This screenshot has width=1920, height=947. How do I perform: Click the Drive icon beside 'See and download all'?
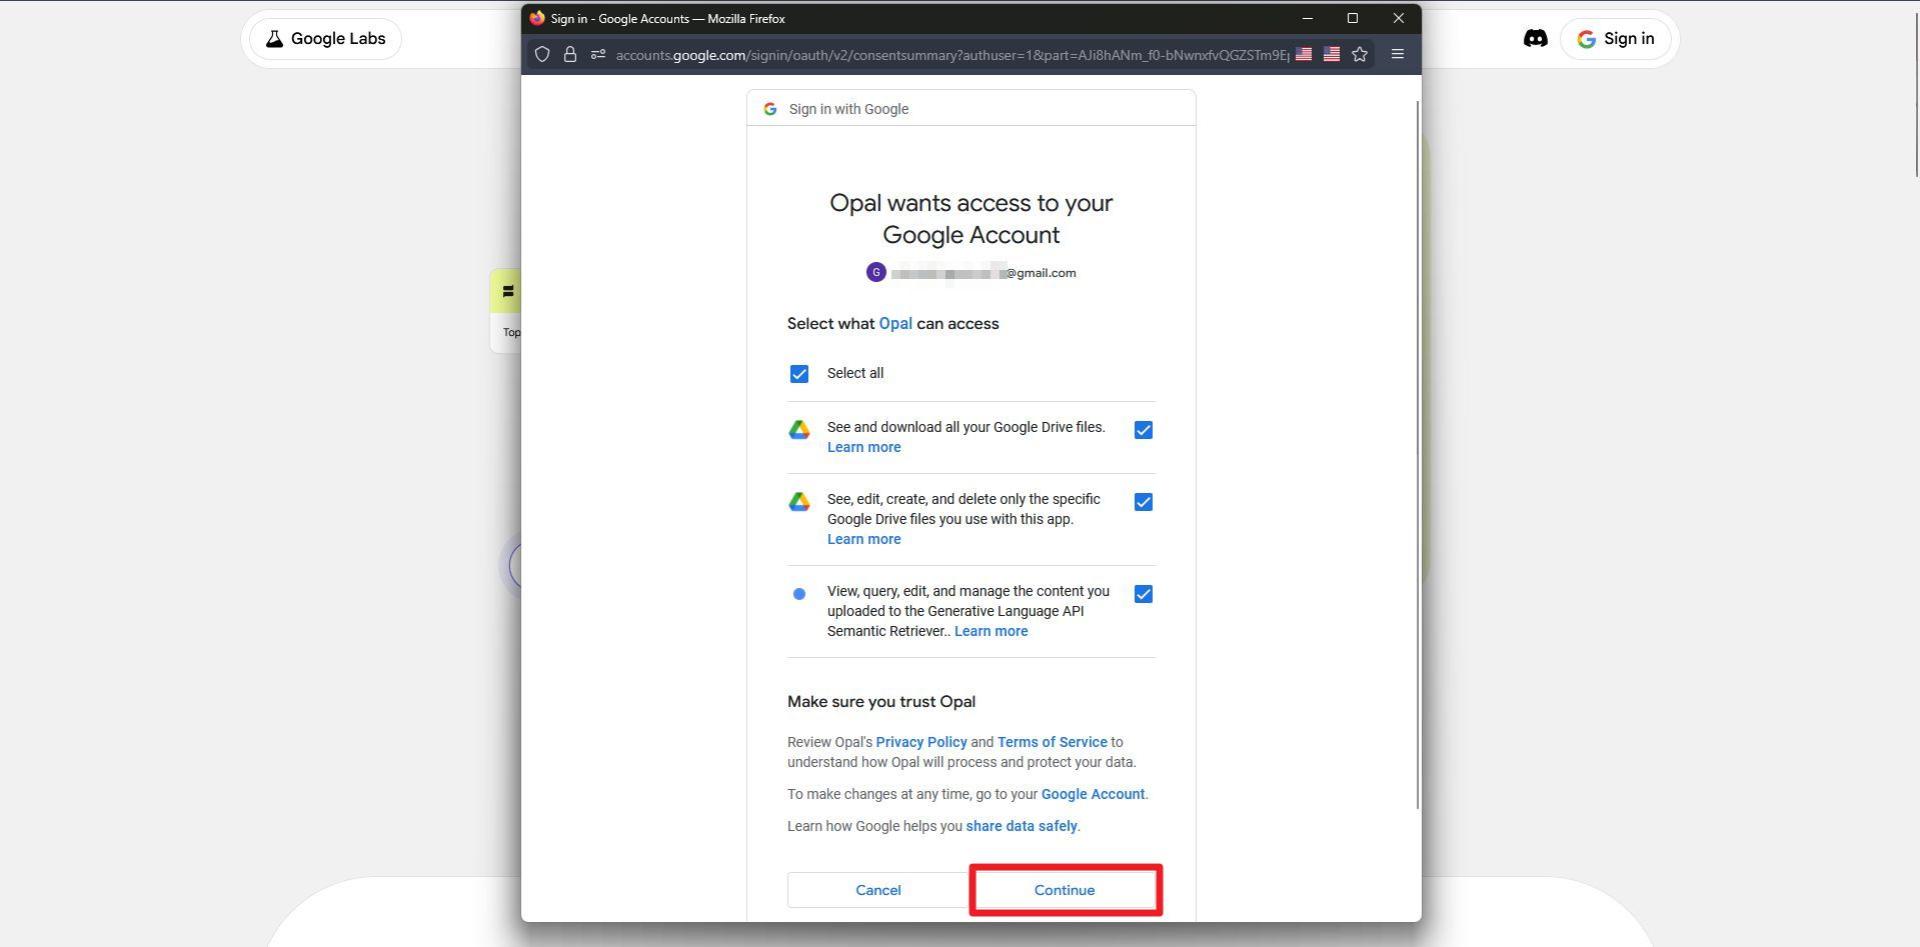[799, 430]
